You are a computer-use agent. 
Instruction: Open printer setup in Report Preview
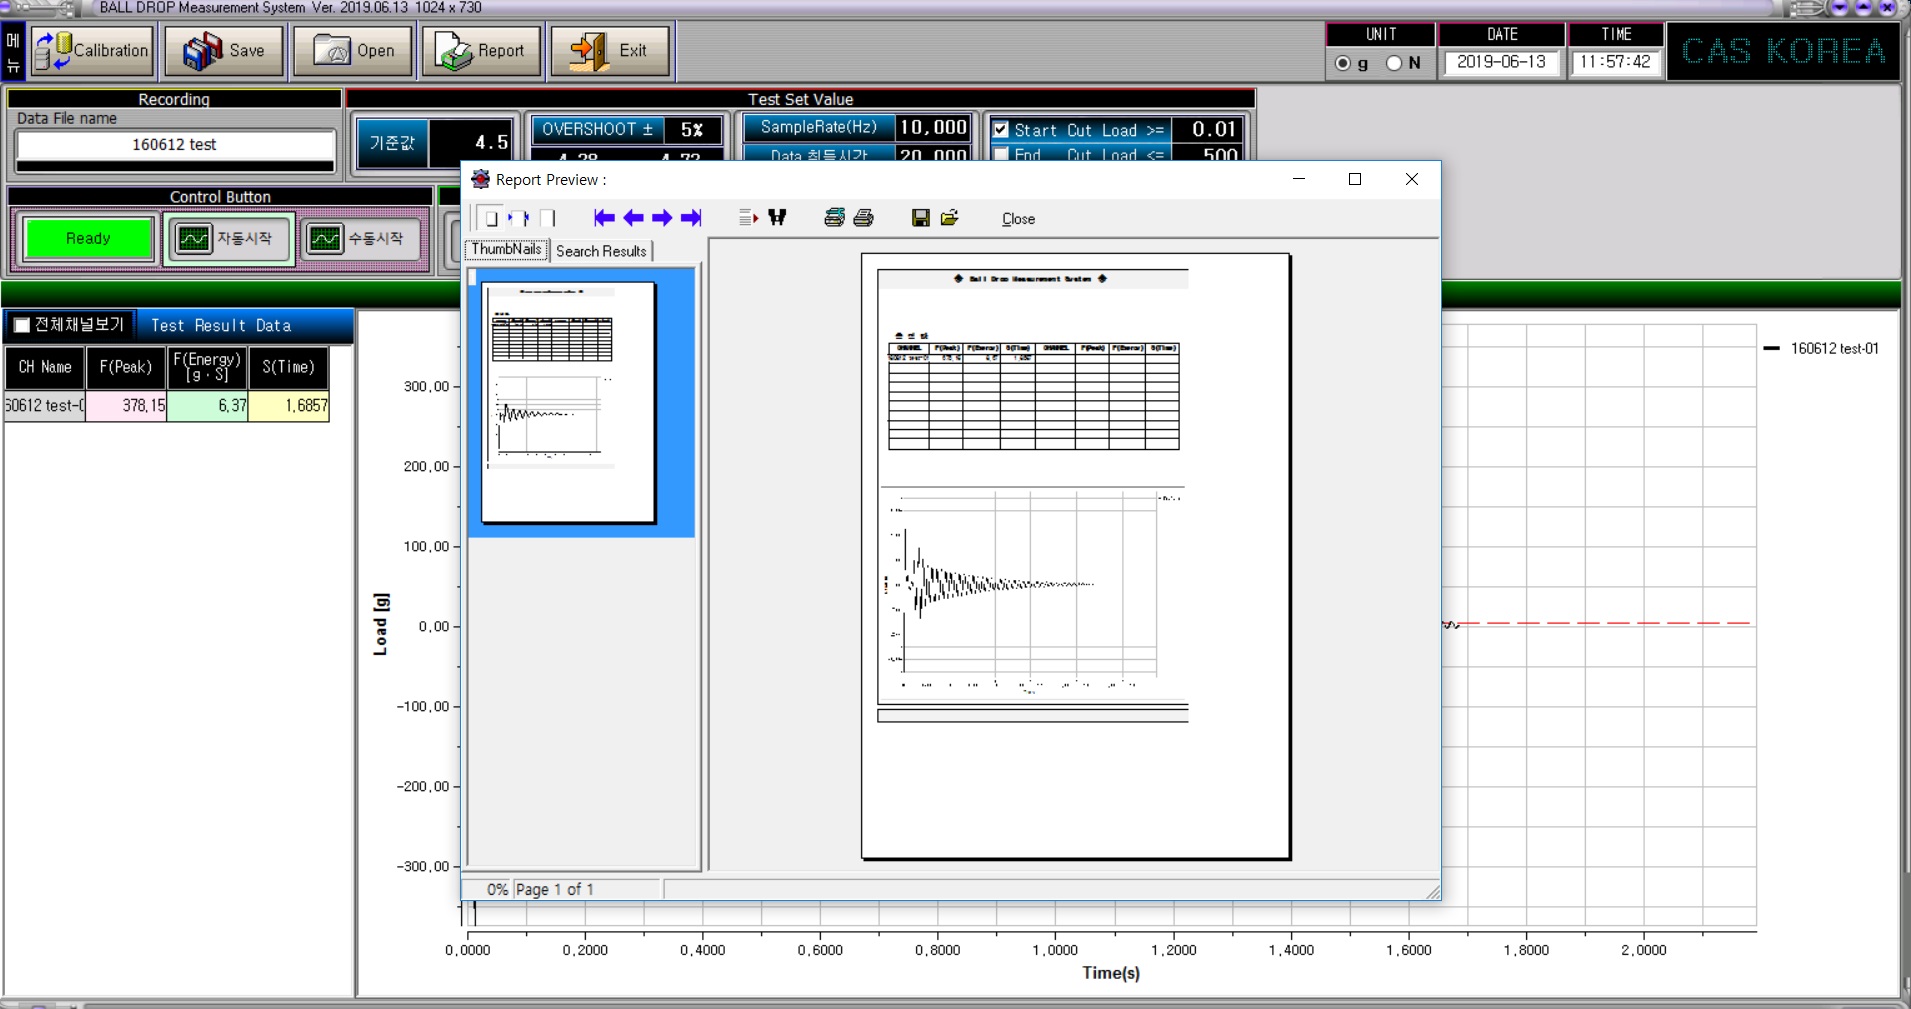point(834,218)
